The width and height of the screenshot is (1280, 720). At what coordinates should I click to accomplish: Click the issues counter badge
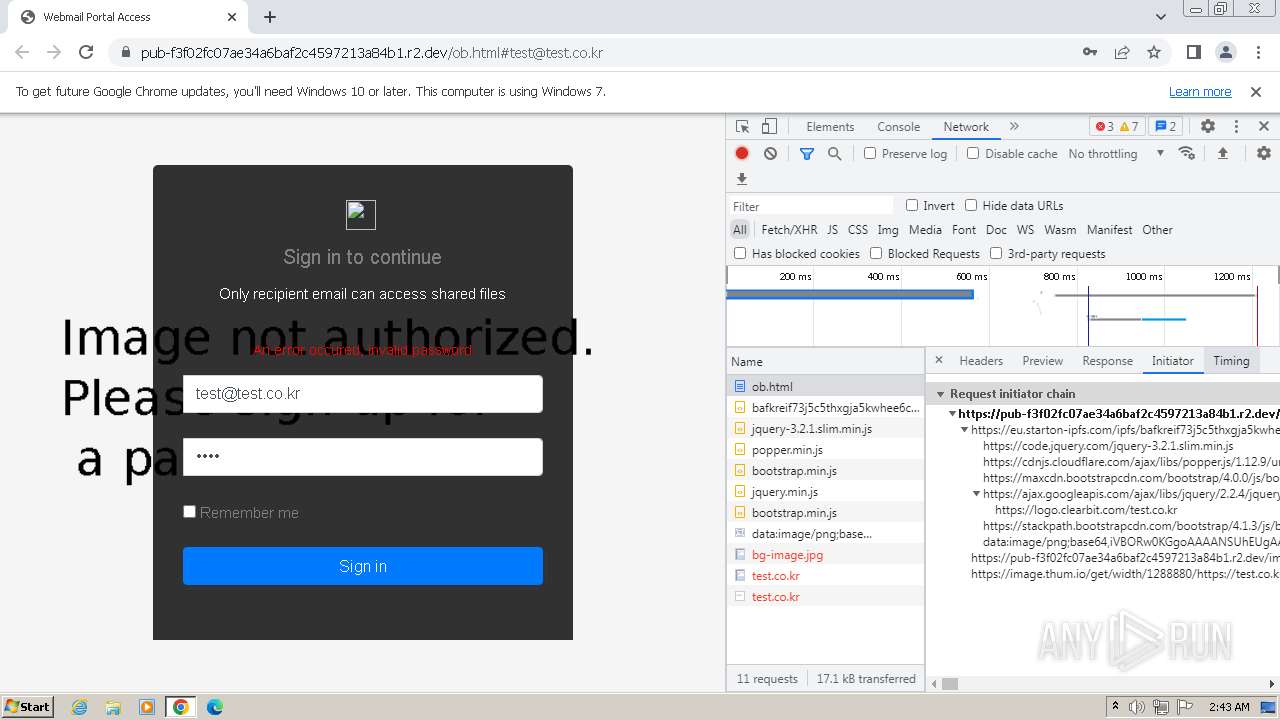click(1165, 127)
